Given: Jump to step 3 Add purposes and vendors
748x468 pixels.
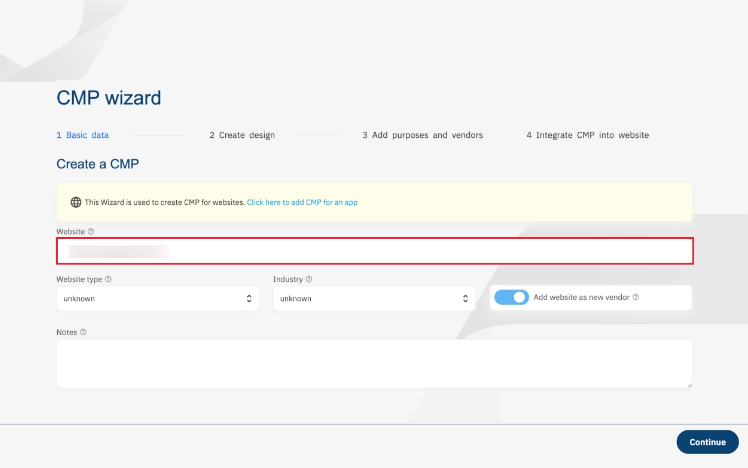Looking at the screenshot, I should pyautogui.click(x=423, y=135).
